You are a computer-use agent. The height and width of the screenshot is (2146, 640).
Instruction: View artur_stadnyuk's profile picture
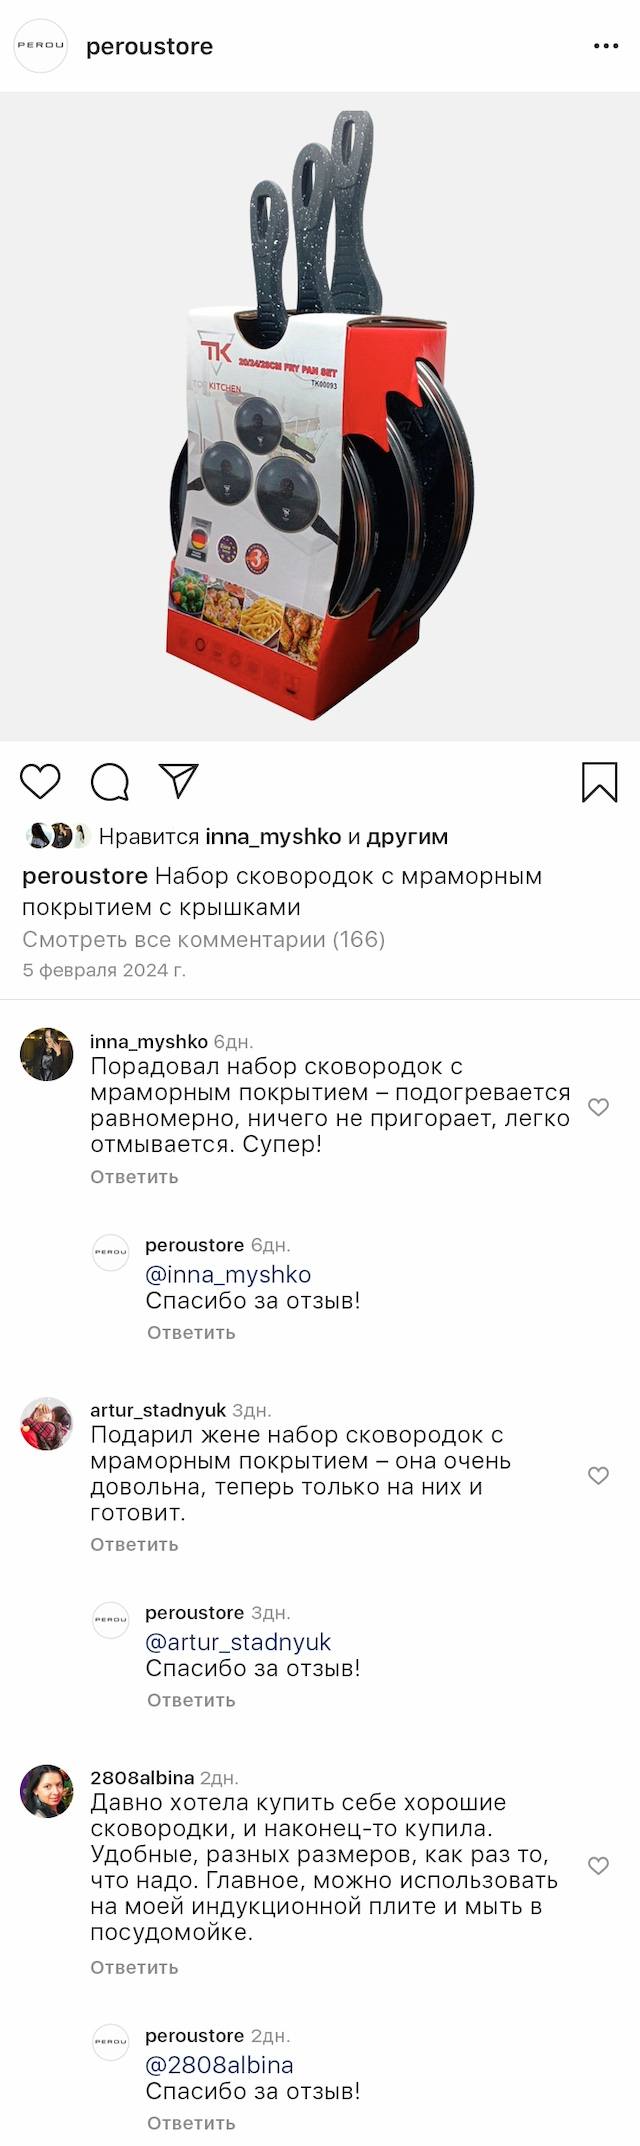click(47, 1423)
